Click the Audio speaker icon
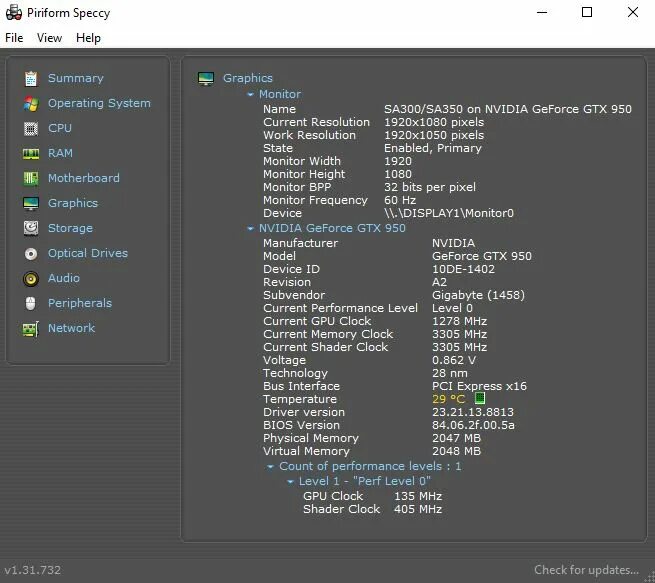The height and width of the screenshot is (583, 655). pos(31,279)
